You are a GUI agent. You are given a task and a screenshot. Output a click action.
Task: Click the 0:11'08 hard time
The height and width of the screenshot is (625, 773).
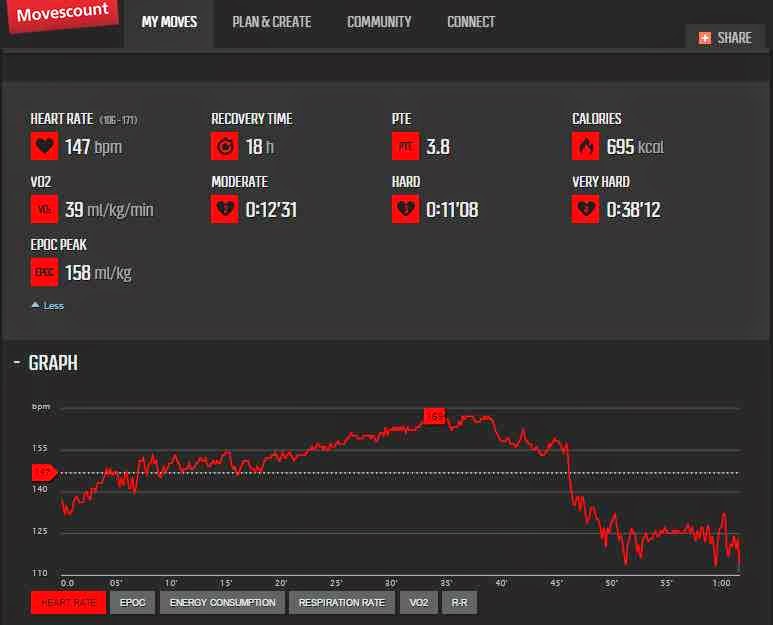[x=452, y=209]
